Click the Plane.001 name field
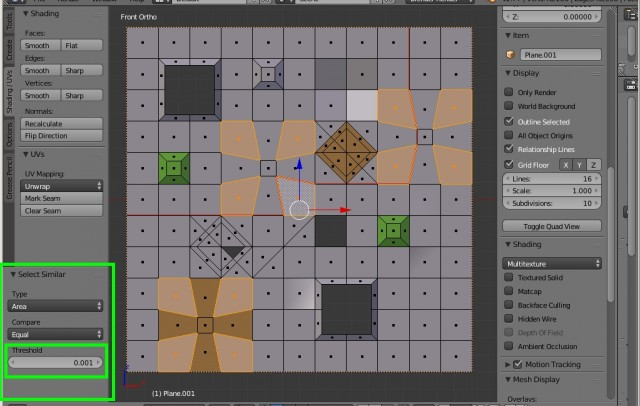Viewport: 640px width, 406px height. pos(560,55)
